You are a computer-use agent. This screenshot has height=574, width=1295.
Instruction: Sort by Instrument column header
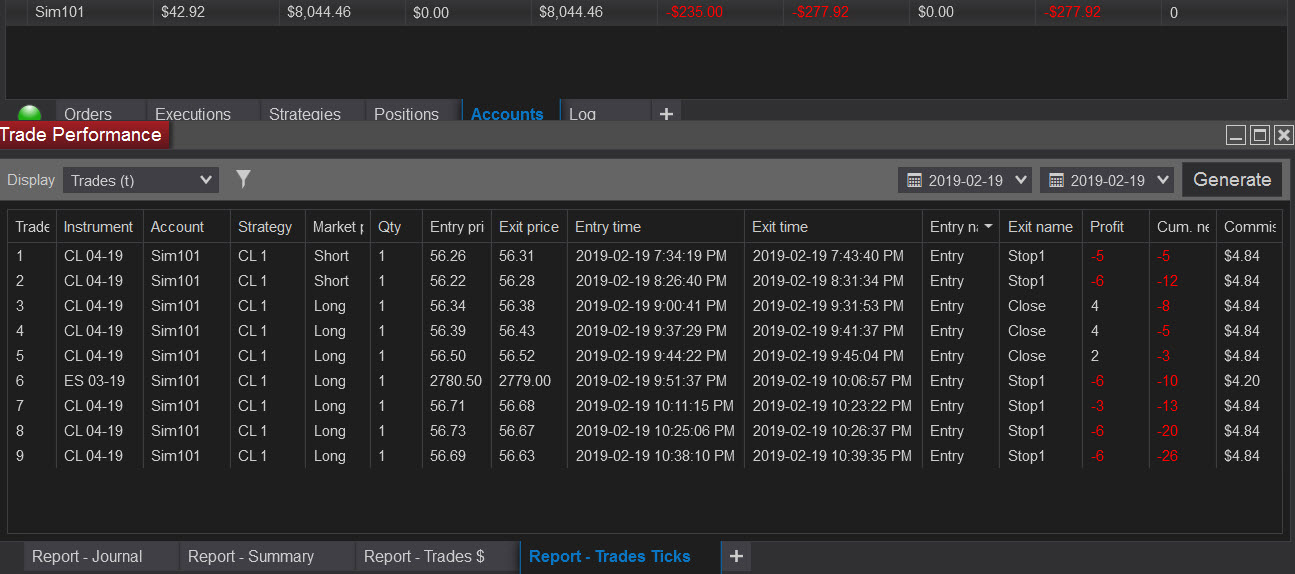pyautogui.click(x=99, y=227)
